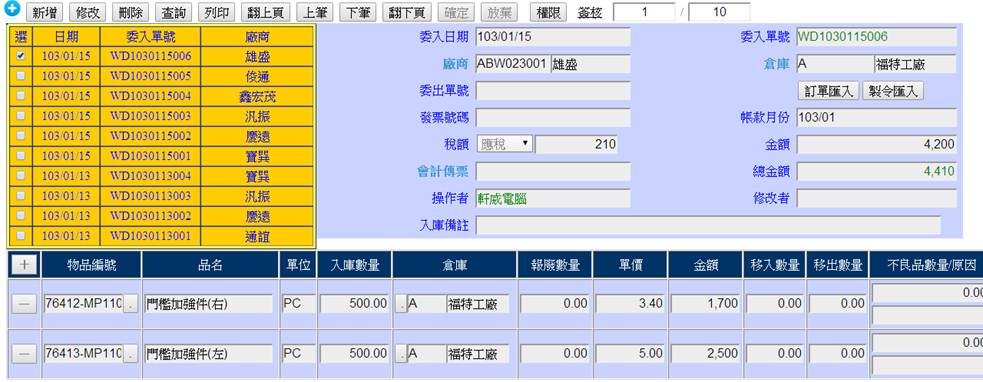Click the 入庫備註 input field

pyautogui.click(x=708, y=225)
